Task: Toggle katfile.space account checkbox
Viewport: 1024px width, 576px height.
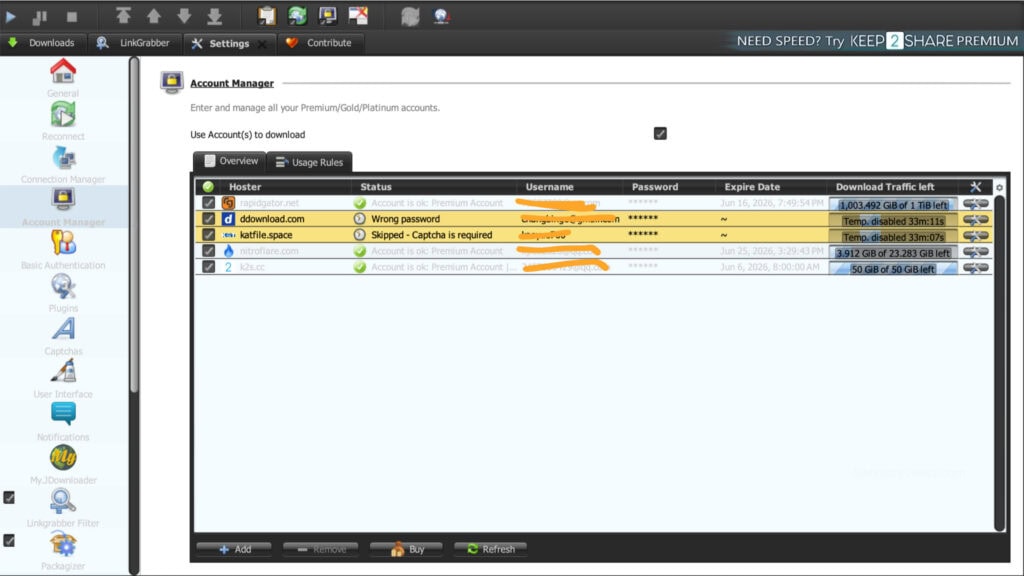Action: (208, 234)
